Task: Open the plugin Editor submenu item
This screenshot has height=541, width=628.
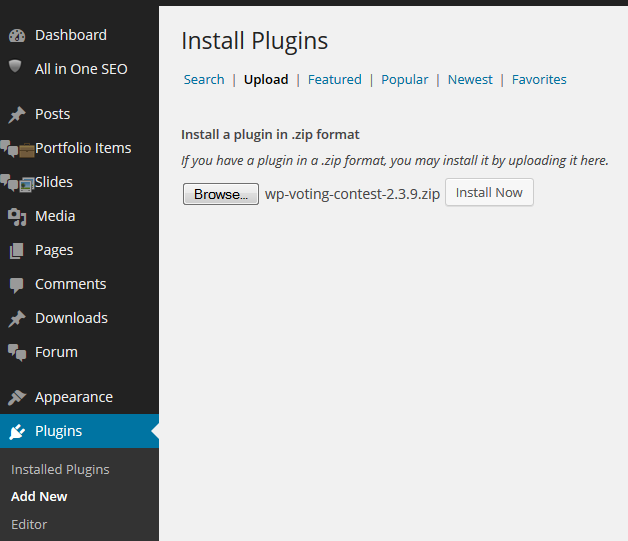Action: coord(29,524)
